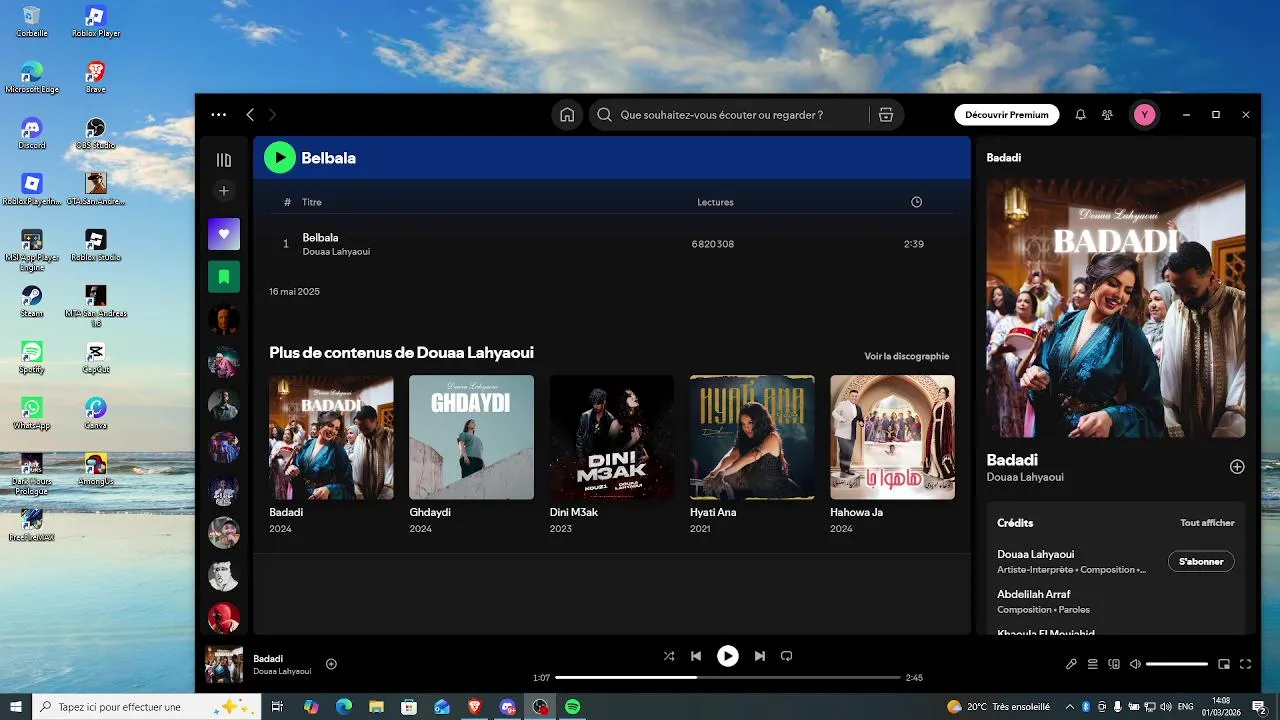Viewport: 1280px width, 720px height.
Task: Mute the Spotify volume speaker icon
Action: tap(1135, 664)
